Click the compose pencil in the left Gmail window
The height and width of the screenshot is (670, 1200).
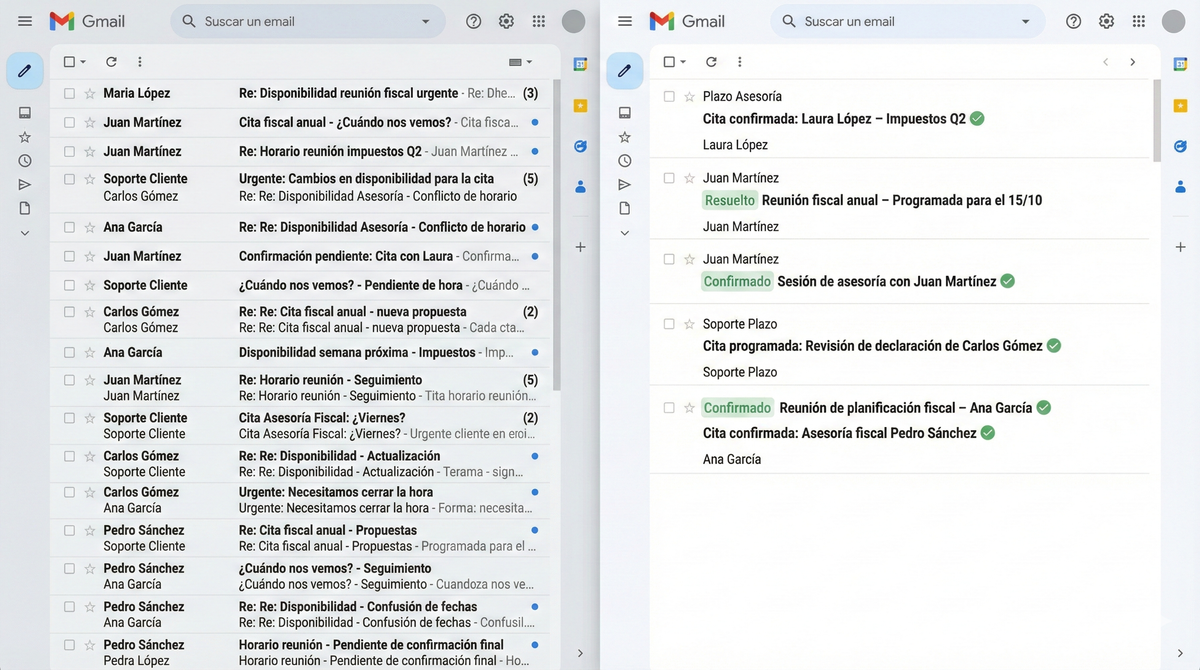point(24,71)
